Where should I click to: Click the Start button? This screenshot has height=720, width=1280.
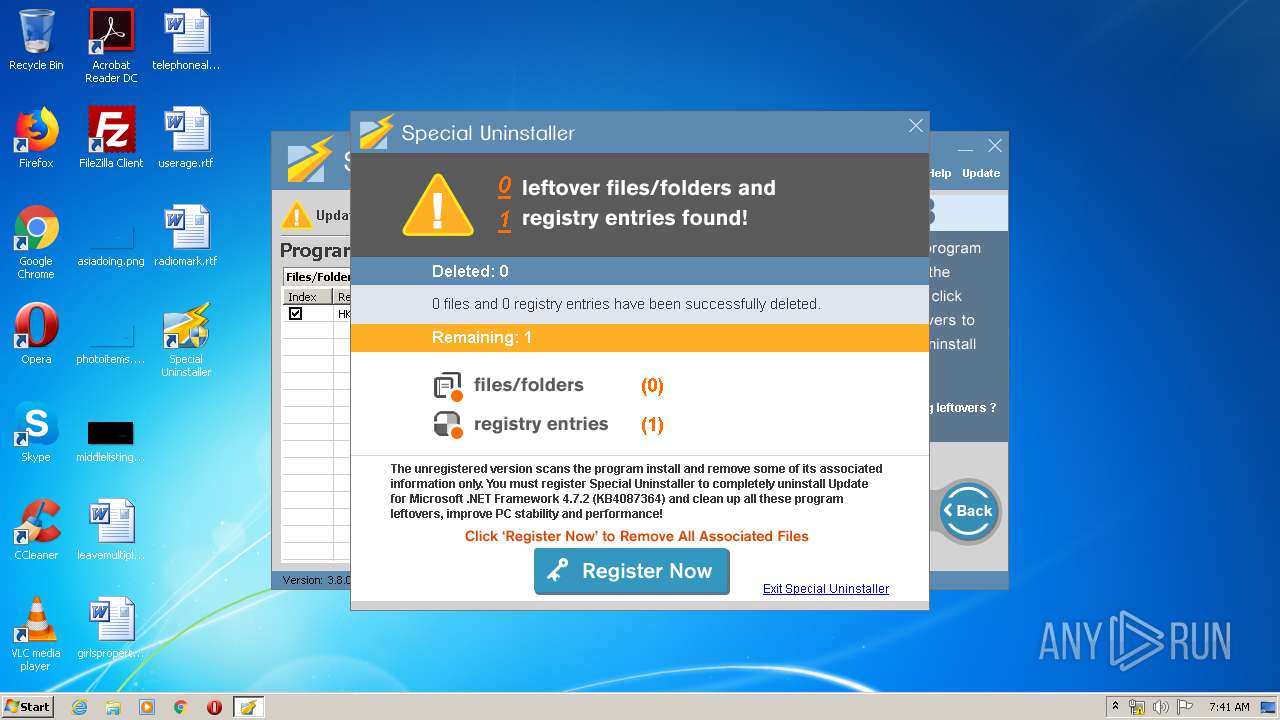click(x=27, y=707)
